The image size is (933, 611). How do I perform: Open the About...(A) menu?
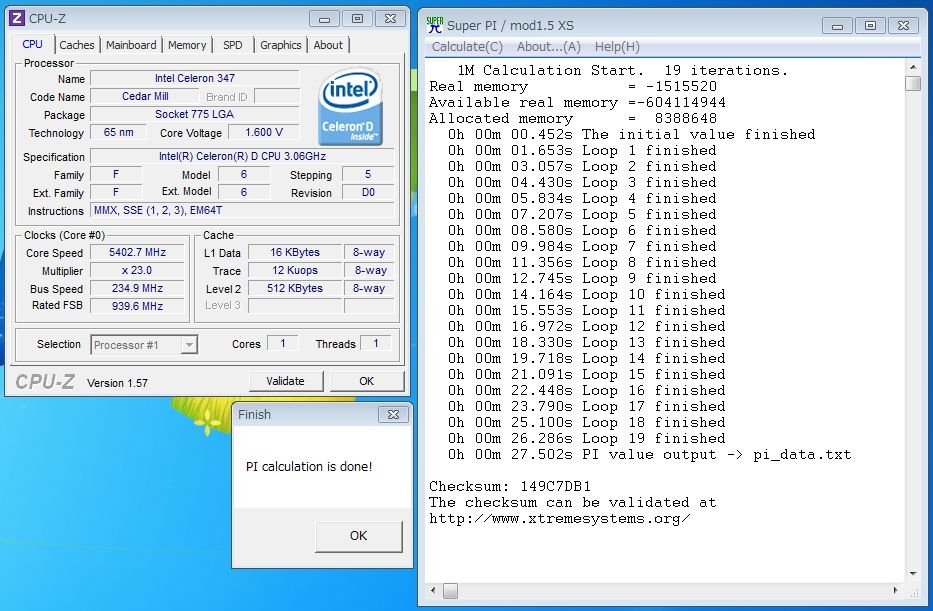point(548,47)
